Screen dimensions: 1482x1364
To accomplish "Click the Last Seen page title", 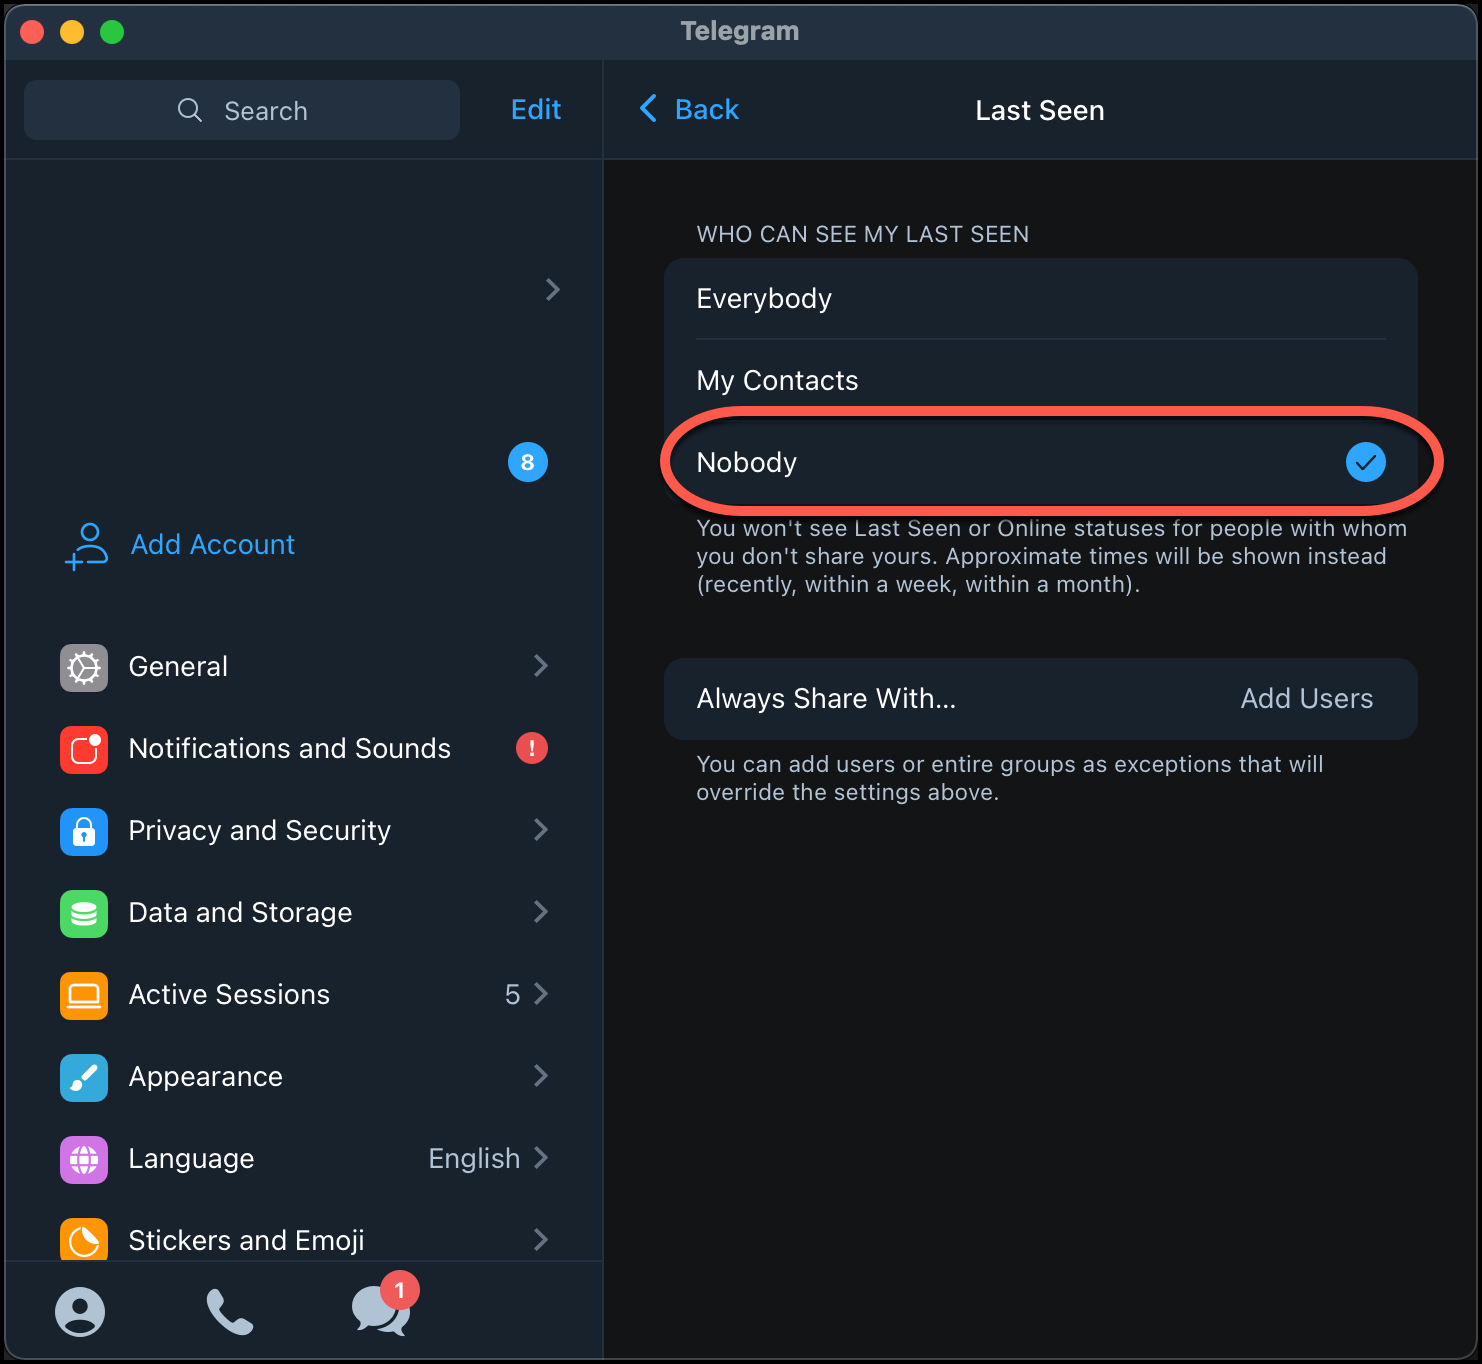I will pyautogui.click(x=1040, y=110).
